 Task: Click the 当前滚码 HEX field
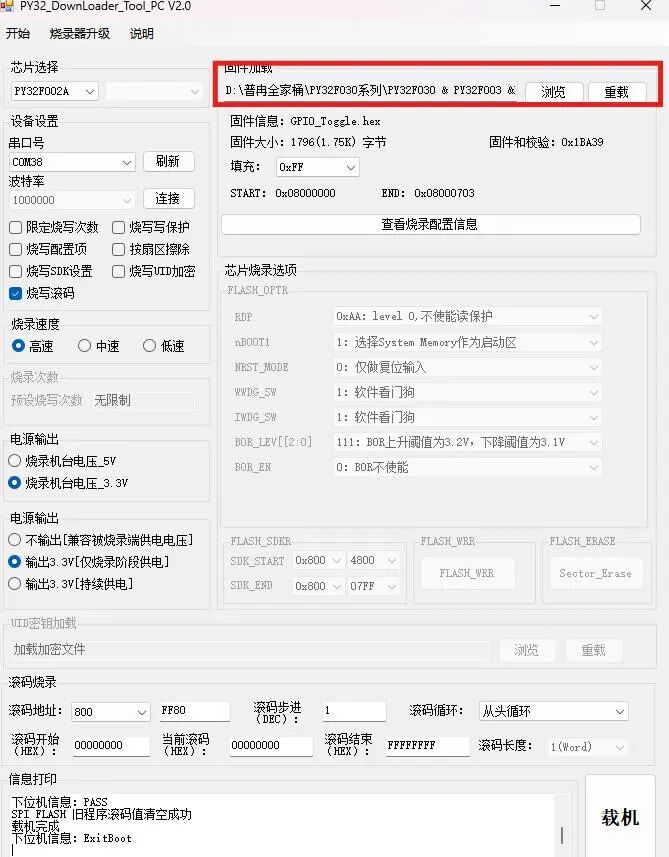click(271, 746)
